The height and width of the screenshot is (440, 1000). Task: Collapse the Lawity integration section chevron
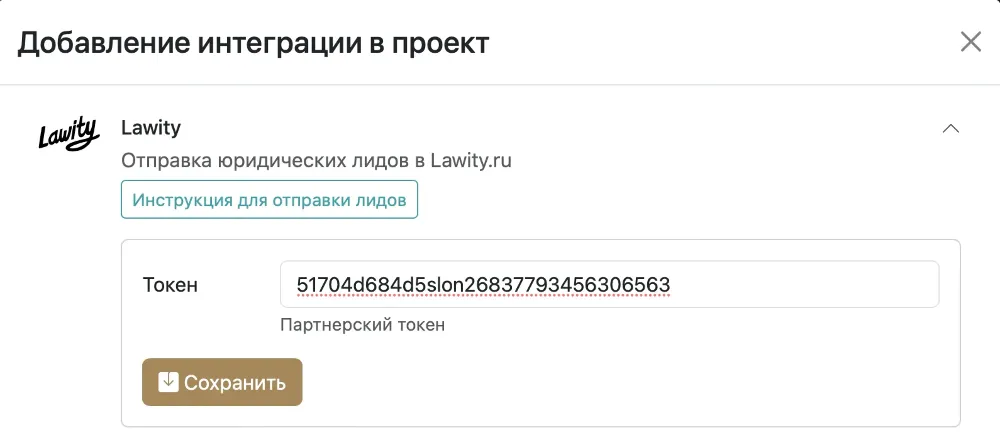[x=951, y=129]
